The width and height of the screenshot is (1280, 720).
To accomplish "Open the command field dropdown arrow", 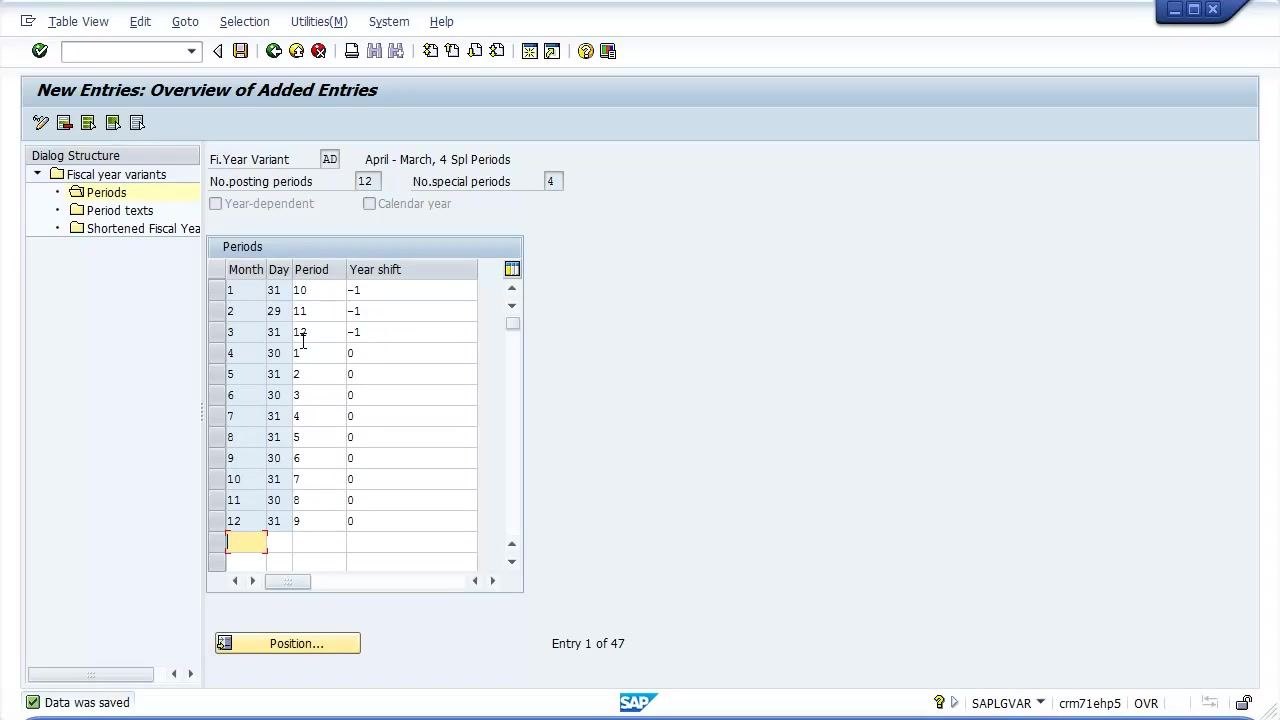I will (191, 51).
